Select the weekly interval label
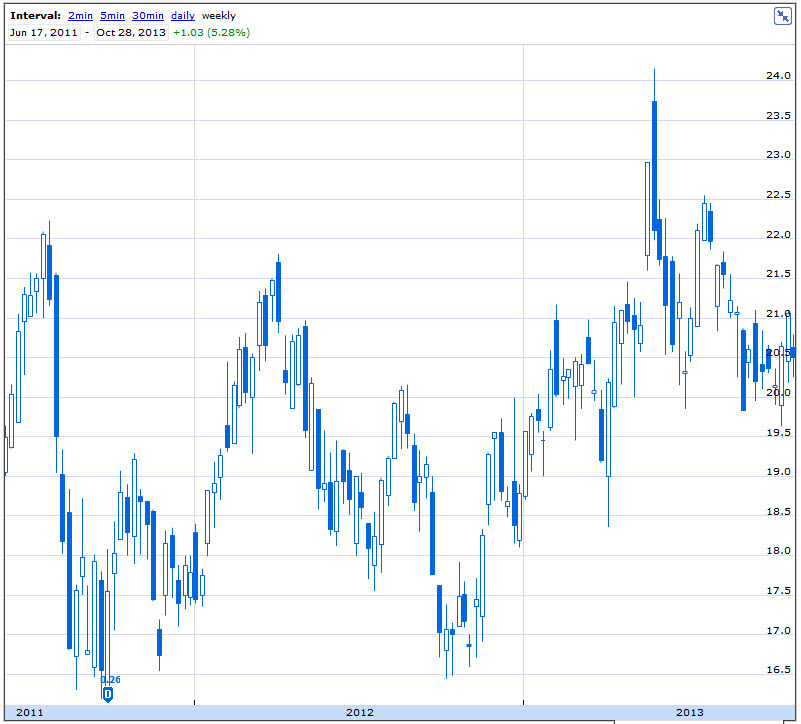The height and width of the screenshot is (724, 801). coord(219,16)
